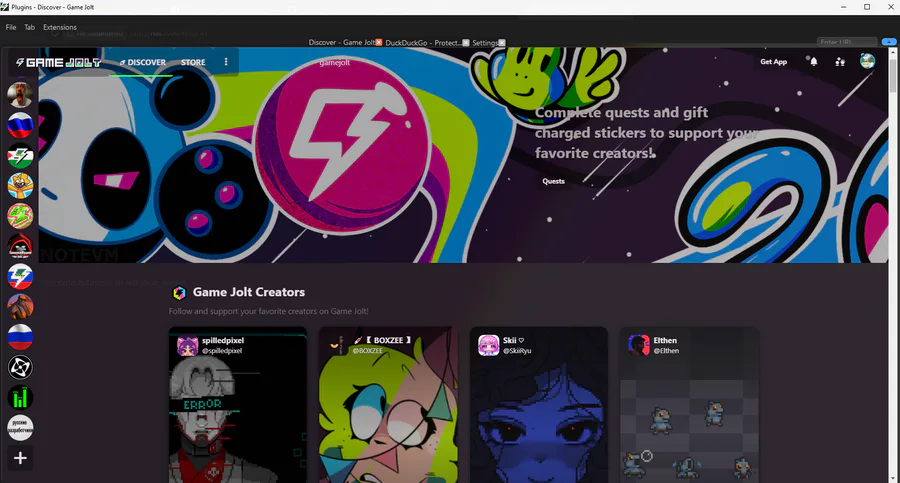The width and height of the screenshot is (900, 483).
Task: Click 'Follow and support your favorite creators' text
Action: pos(269,311)
